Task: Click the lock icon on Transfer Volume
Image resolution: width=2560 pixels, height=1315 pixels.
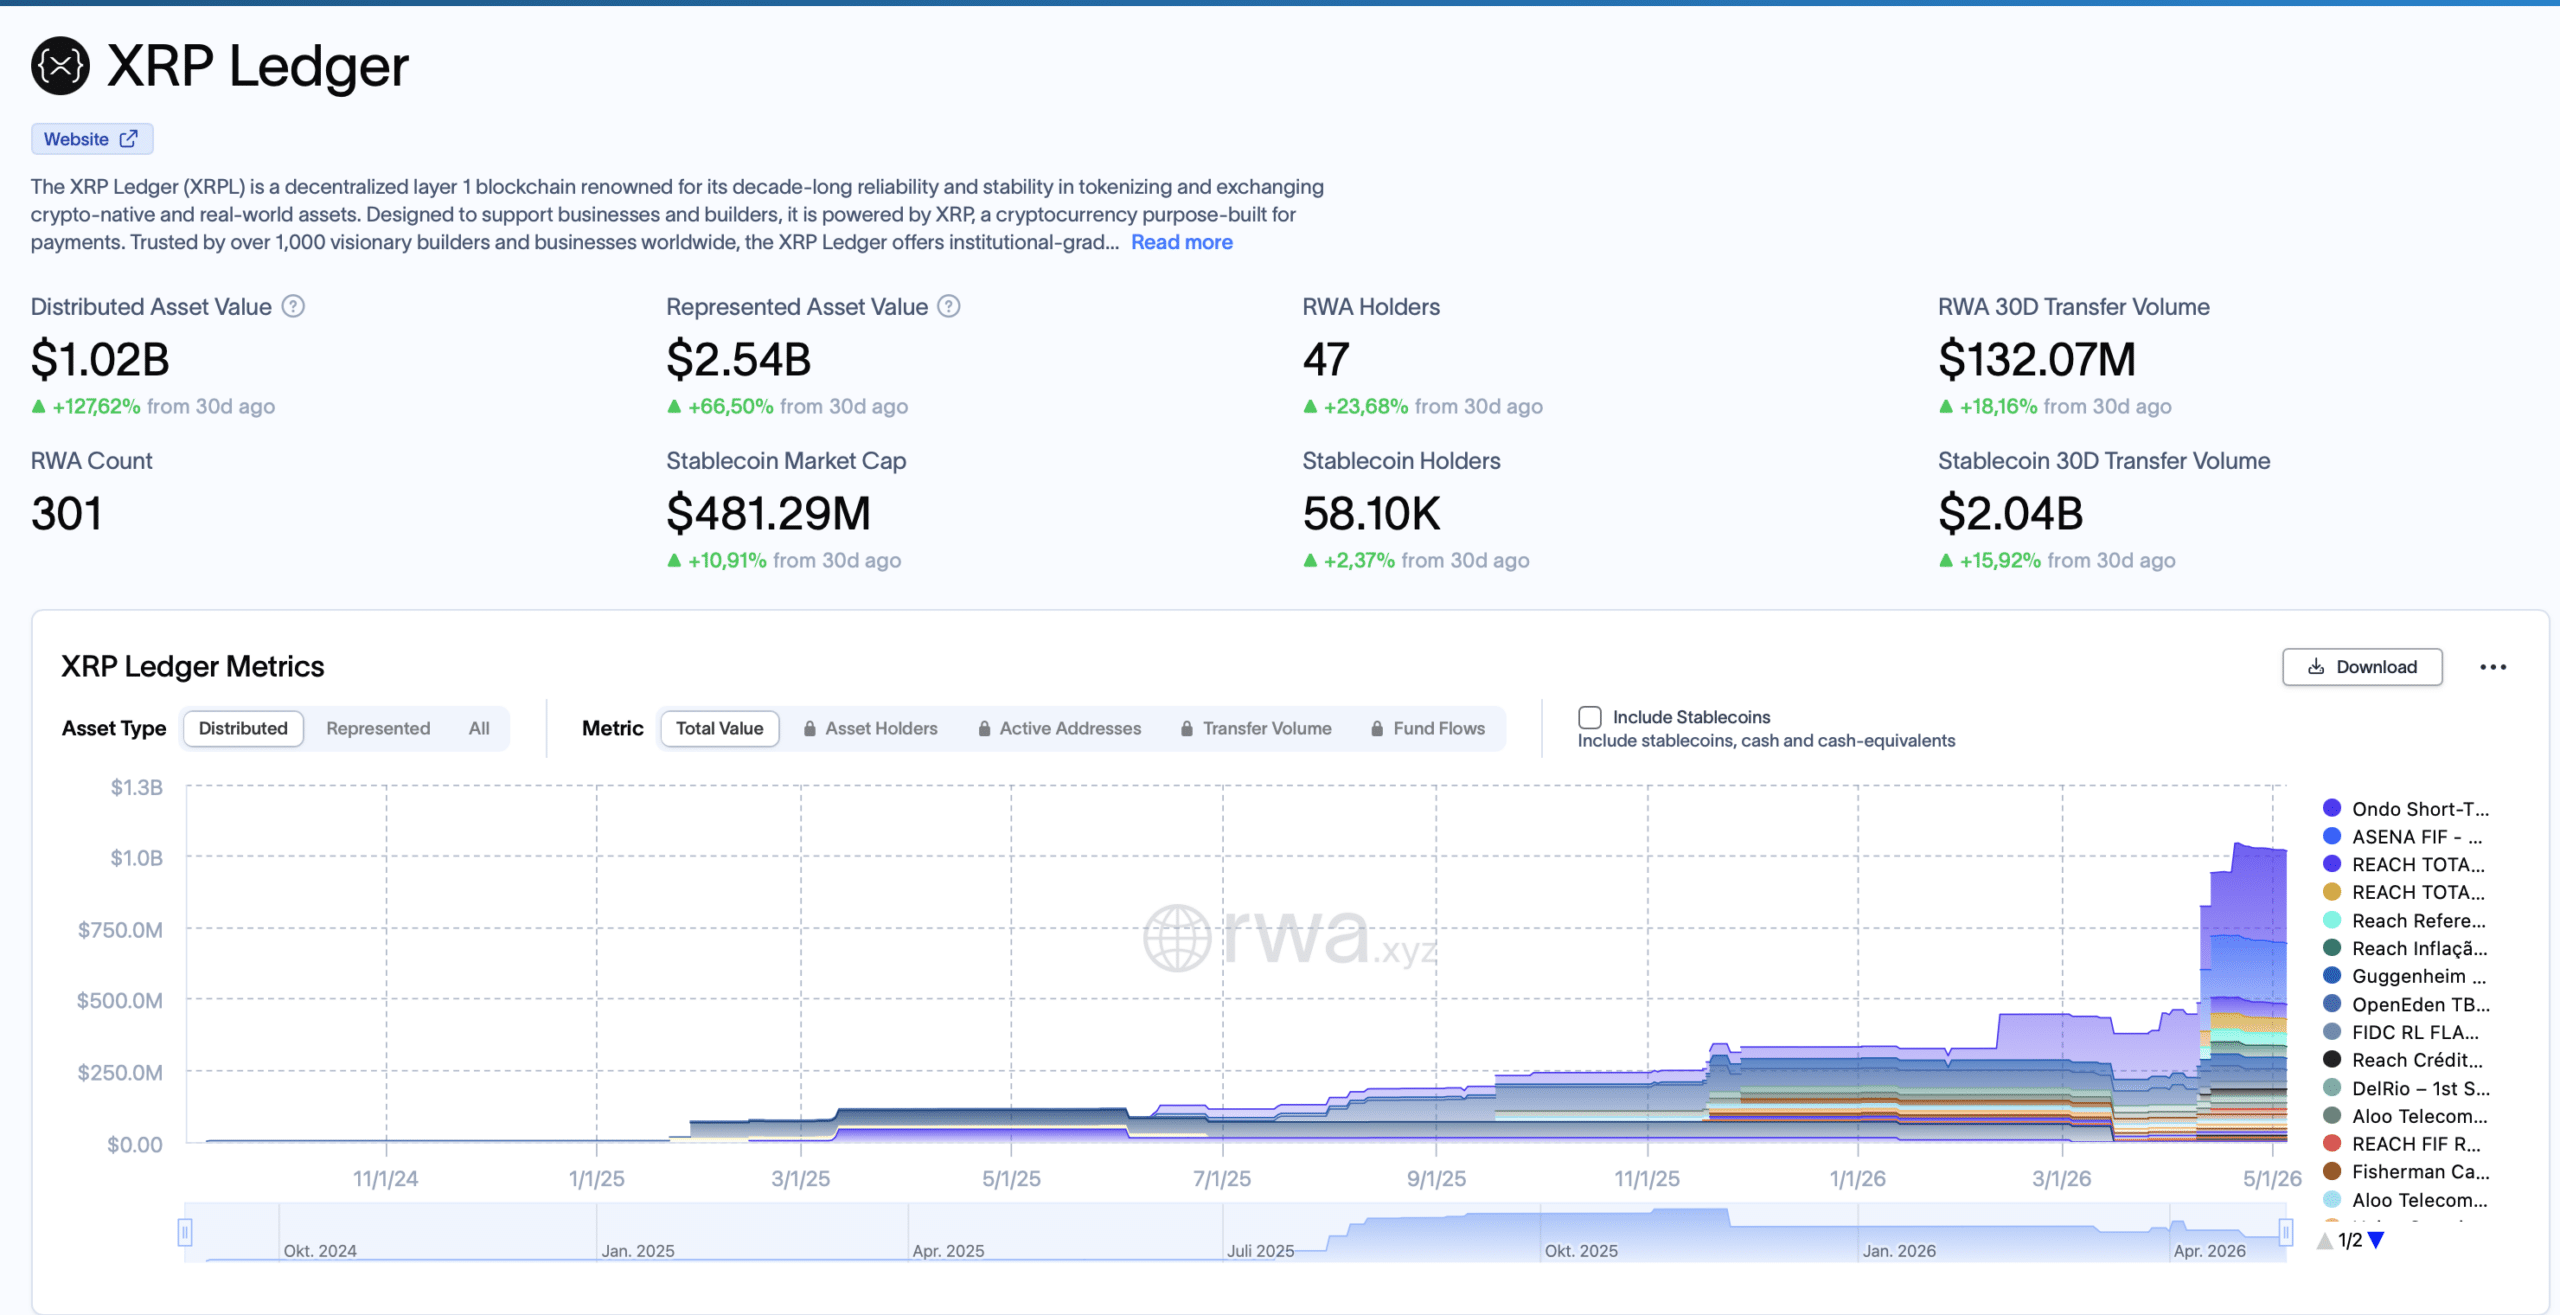Action: pyautogui.click(x=1187, y=729)
